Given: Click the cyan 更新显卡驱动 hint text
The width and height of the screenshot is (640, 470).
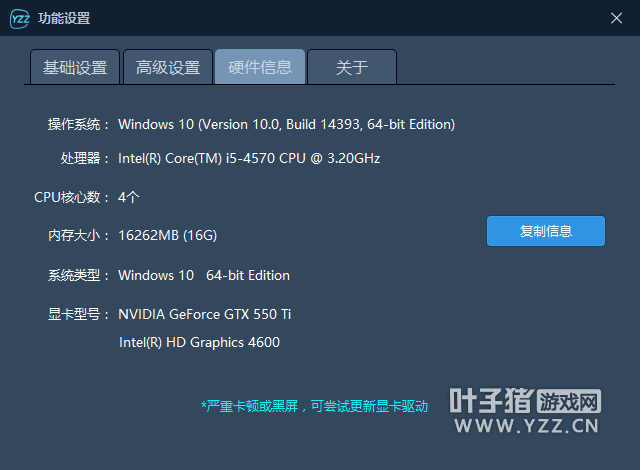Looking at the screenshot, I should point(314,407).
